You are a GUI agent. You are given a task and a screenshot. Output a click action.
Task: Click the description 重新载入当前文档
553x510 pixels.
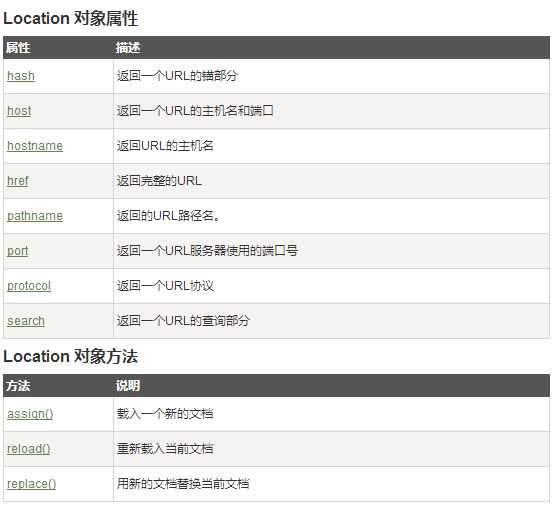pyautogui.click(x=165, y=449)
